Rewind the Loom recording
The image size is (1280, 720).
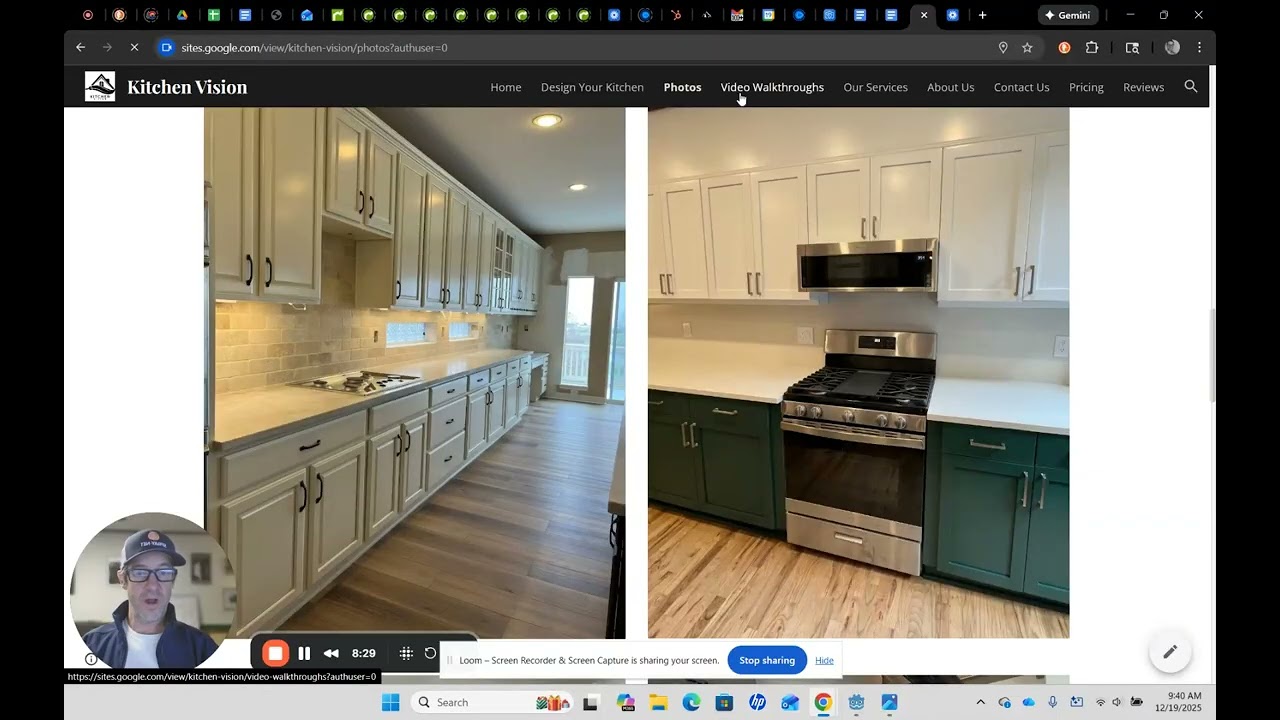tap(331, 654)
